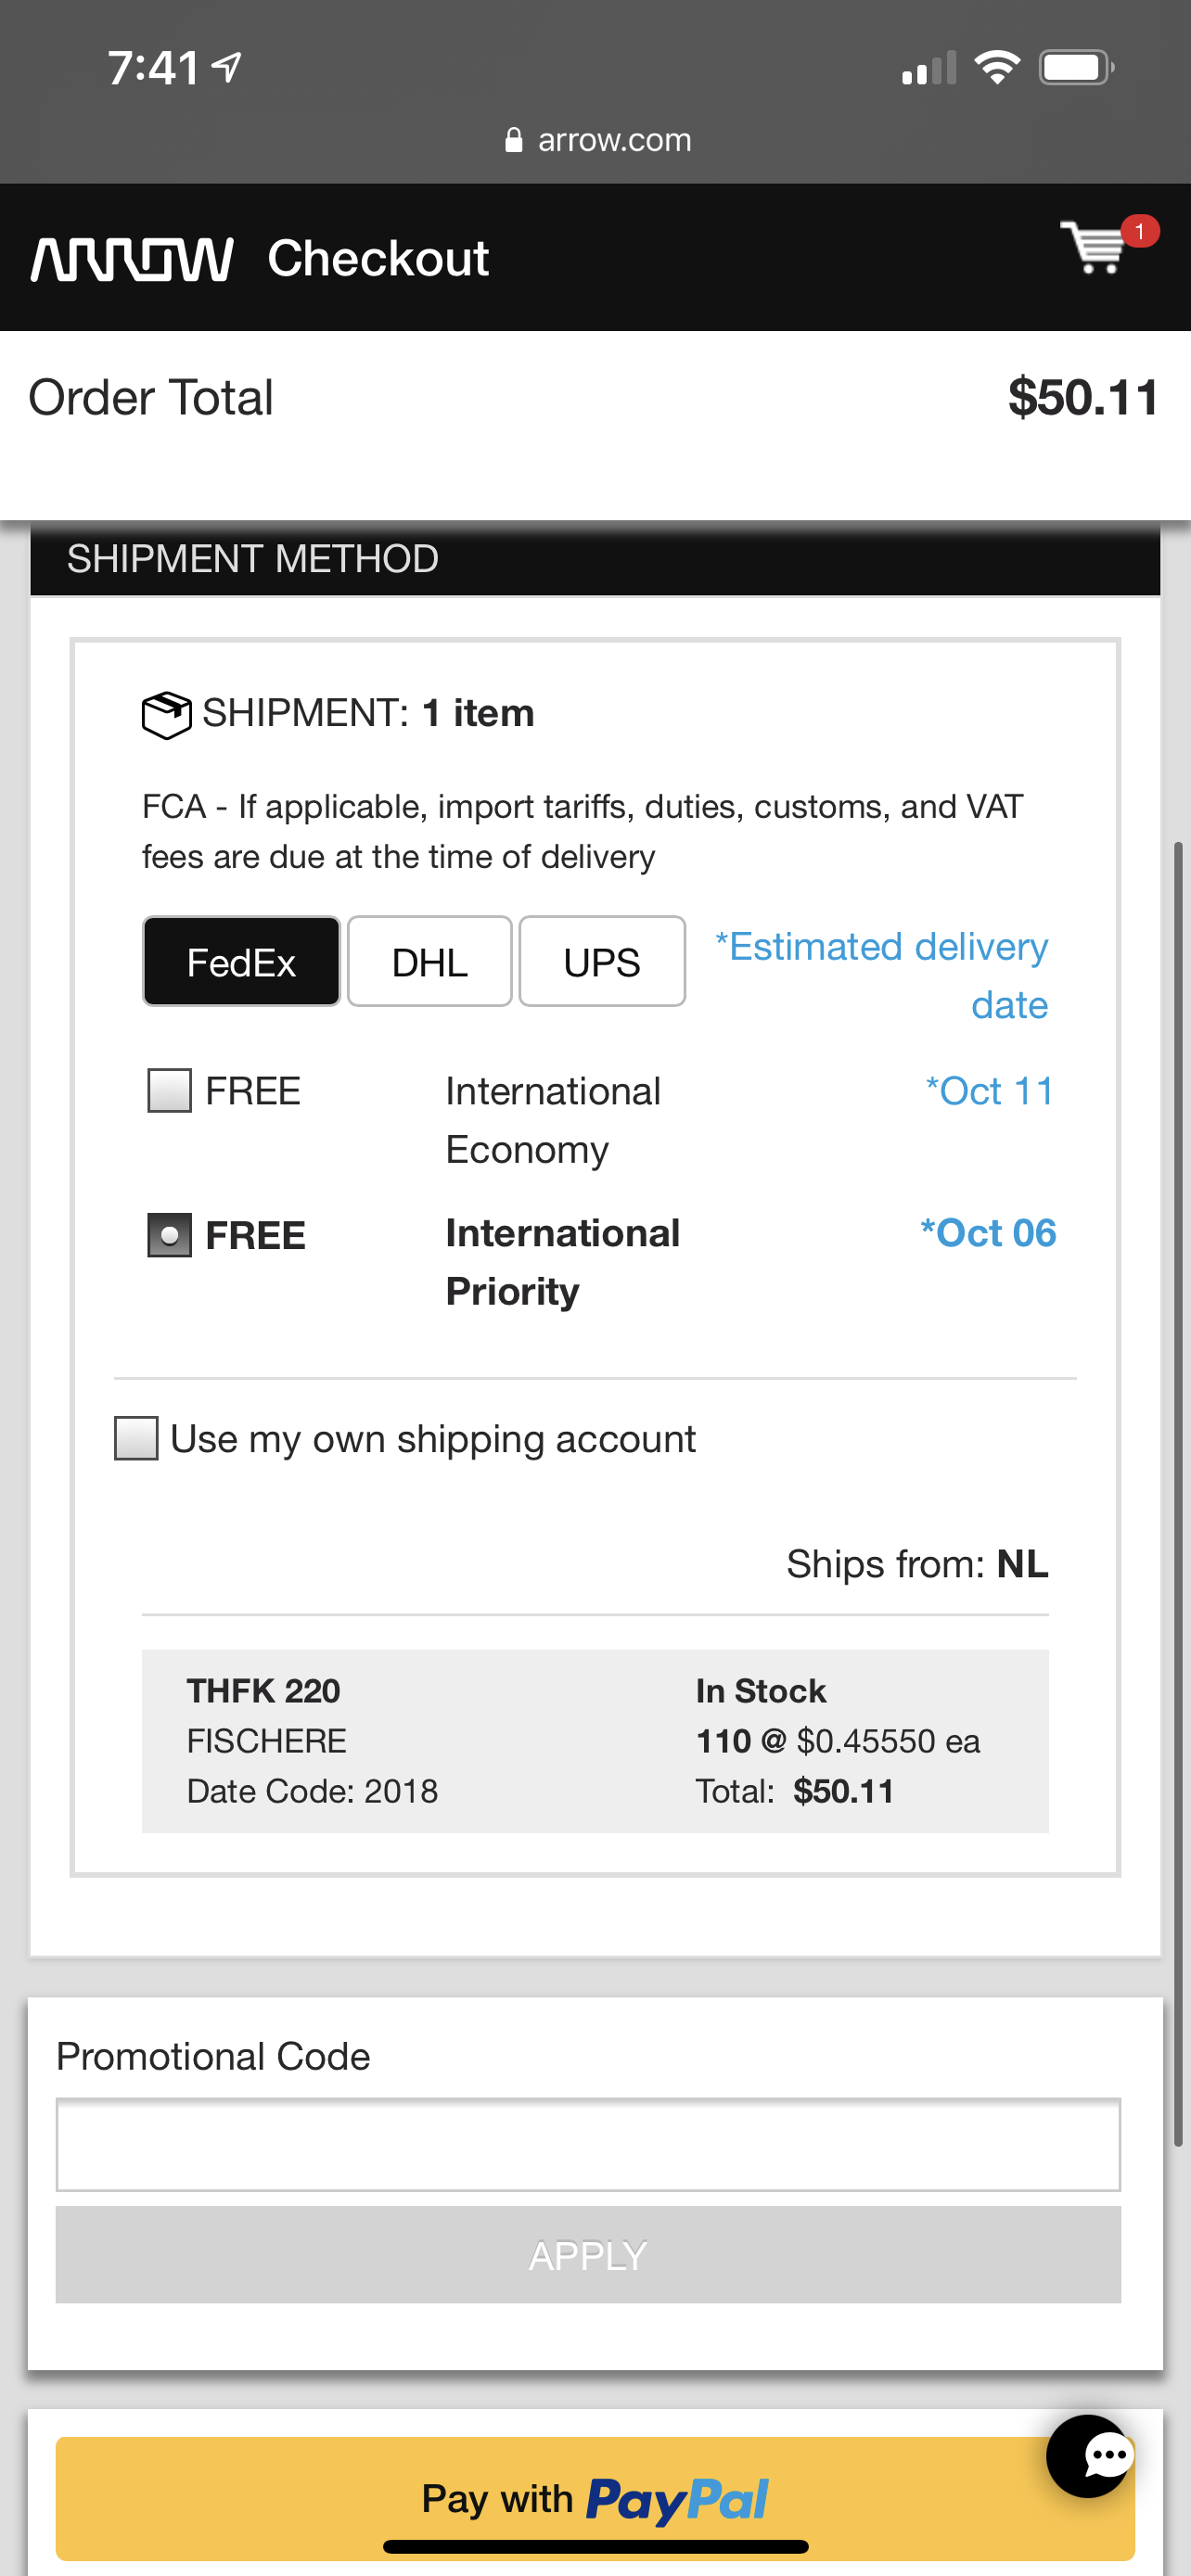Tap the lock icon beside arrow.com
The width and height of the screenshot is (1191, 2576).
(513, 140)
